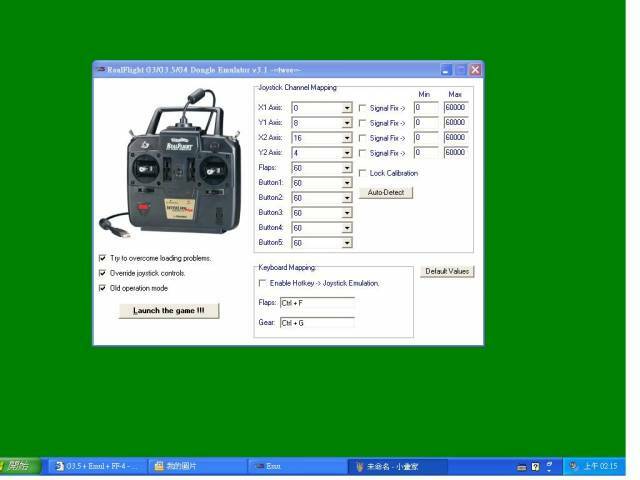Click Launch the game button
Screen dimensions: 640x480
click(169, 311)
